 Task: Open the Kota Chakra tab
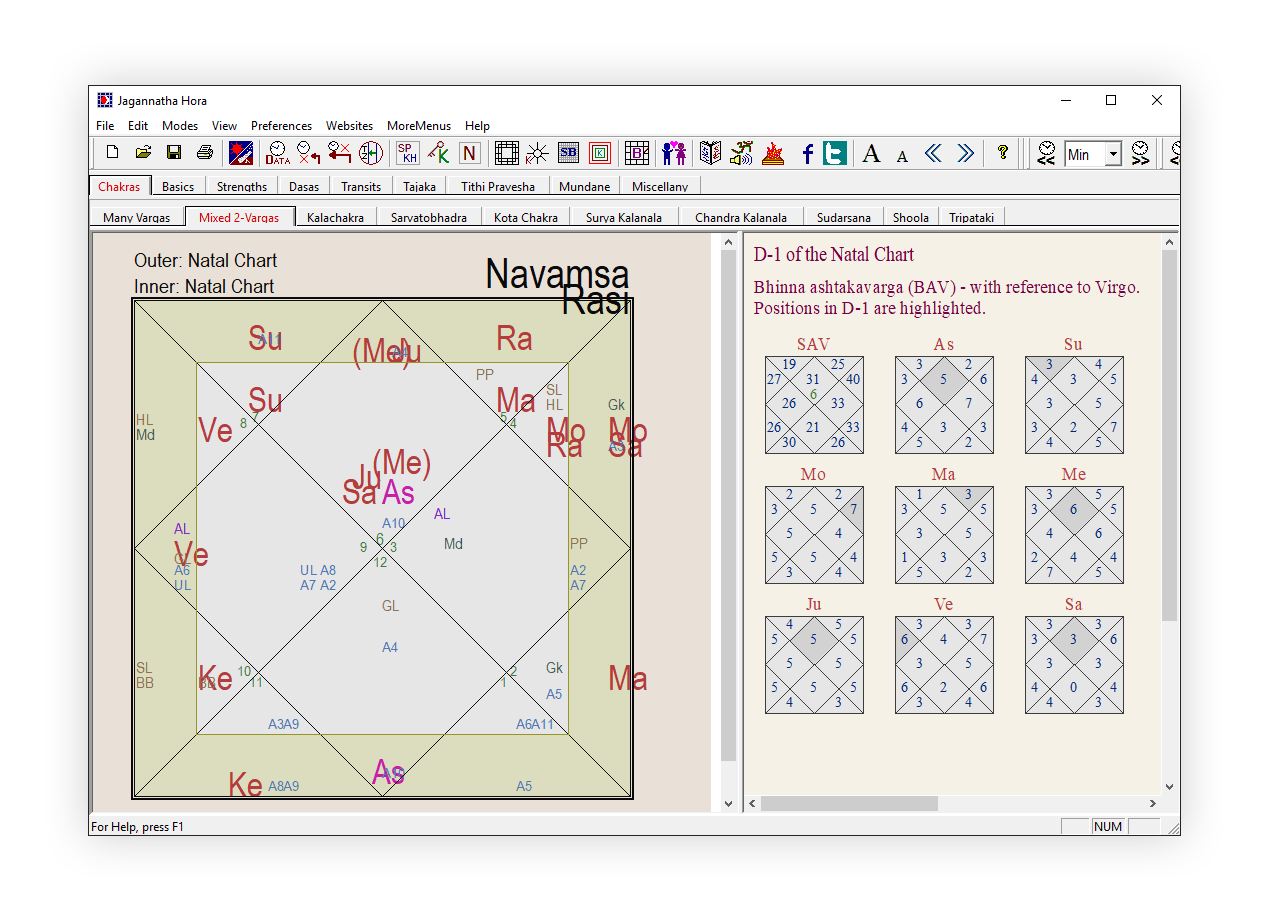coord(526,217)
